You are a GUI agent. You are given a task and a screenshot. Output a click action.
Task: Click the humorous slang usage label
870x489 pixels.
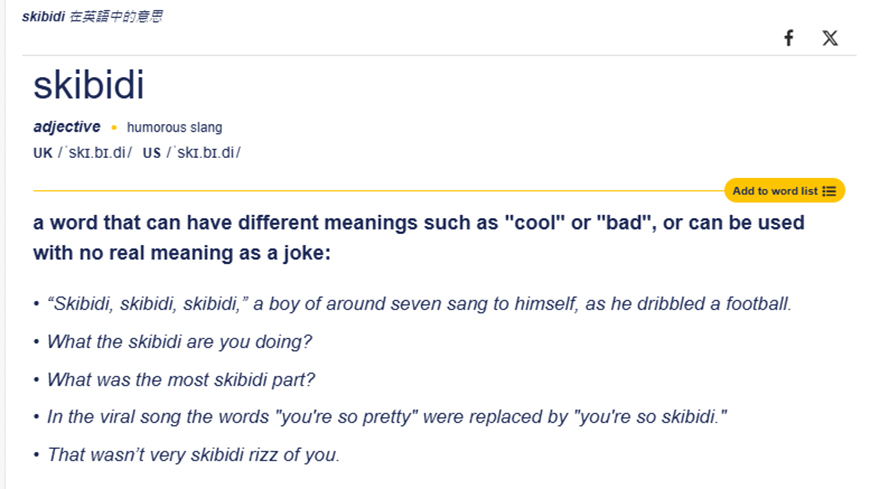(x=174, y=127)
